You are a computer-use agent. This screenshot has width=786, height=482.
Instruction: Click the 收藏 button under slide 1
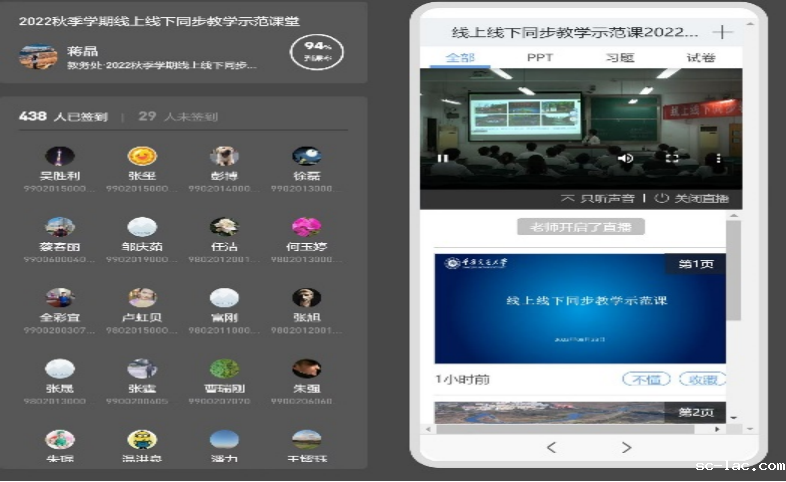pos(702,380)
